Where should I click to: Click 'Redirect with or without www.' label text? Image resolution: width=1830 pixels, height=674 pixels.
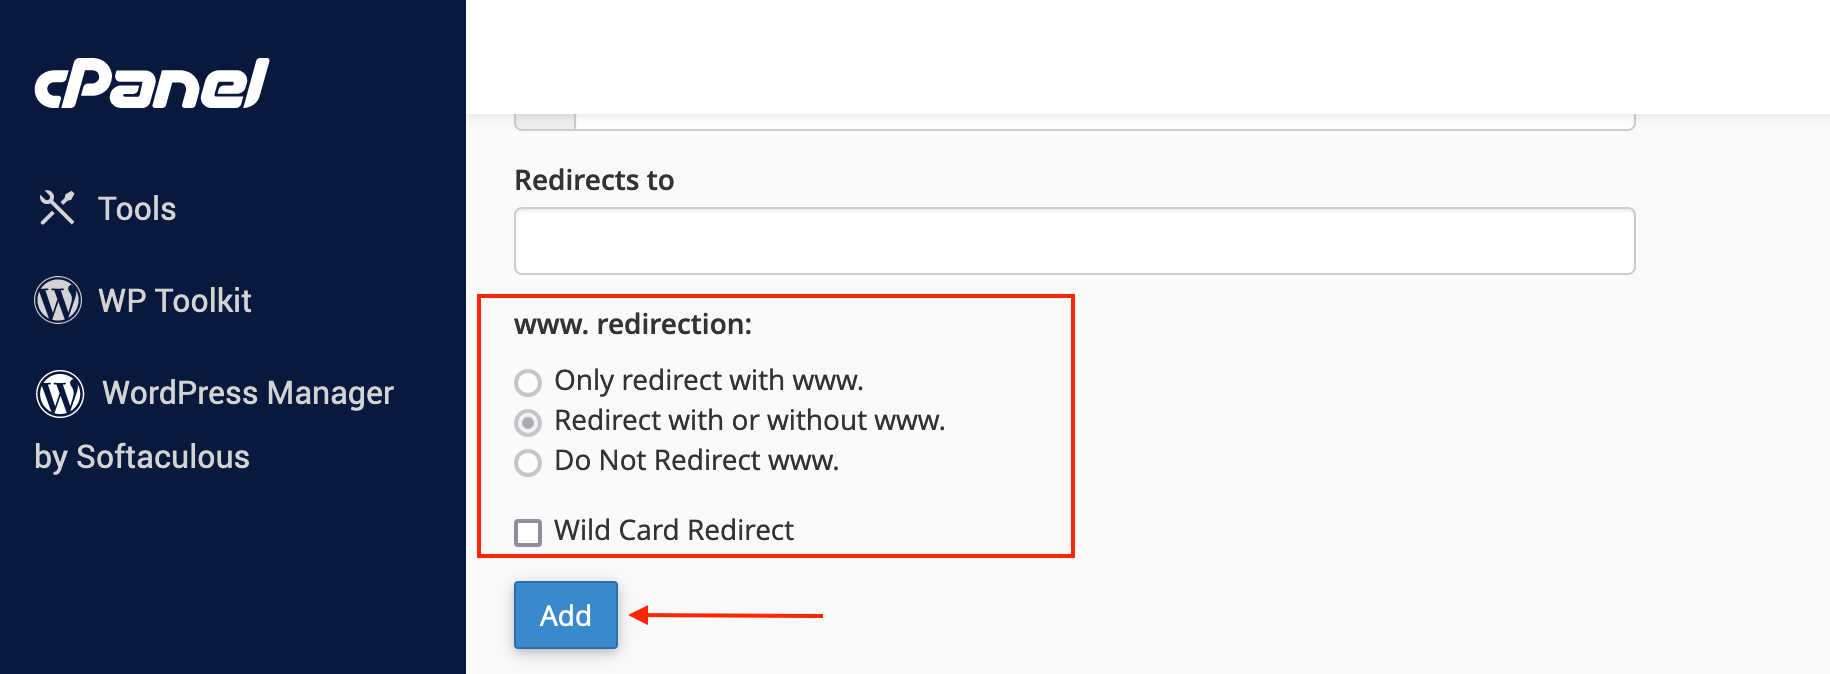[x=750, y=420]
